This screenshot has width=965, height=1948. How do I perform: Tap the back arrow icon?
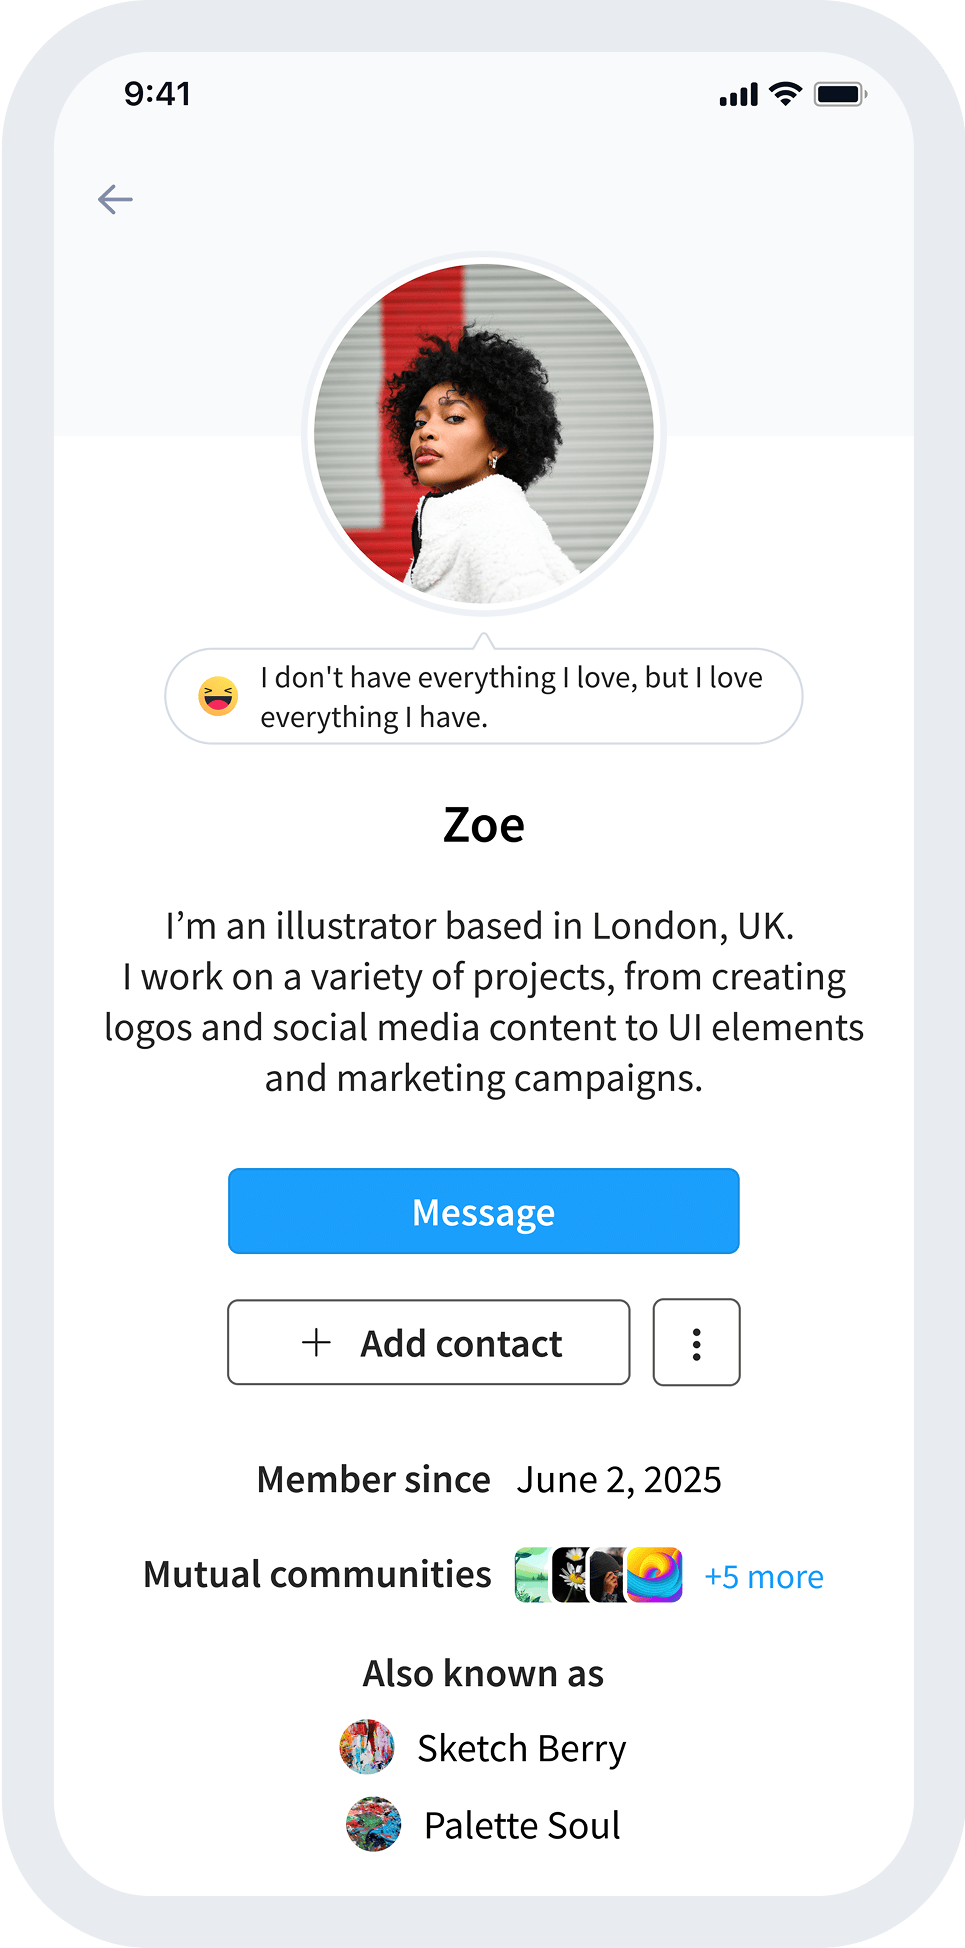115,199
